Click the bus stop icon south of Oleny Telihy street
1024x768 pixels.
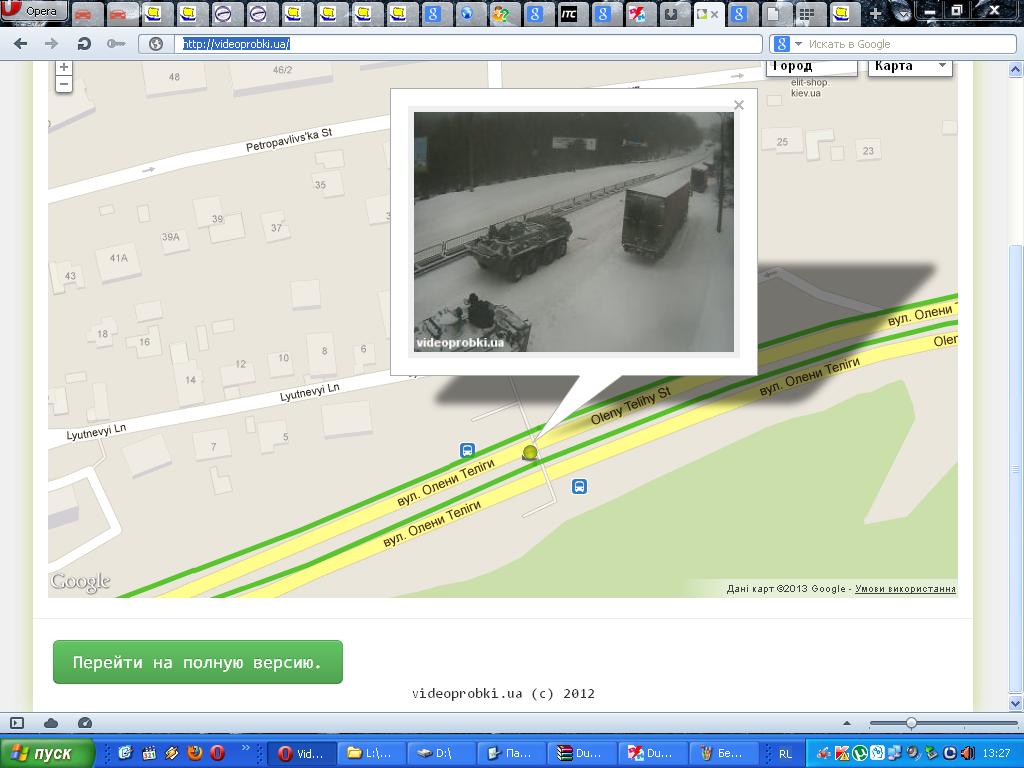point(579,486)
